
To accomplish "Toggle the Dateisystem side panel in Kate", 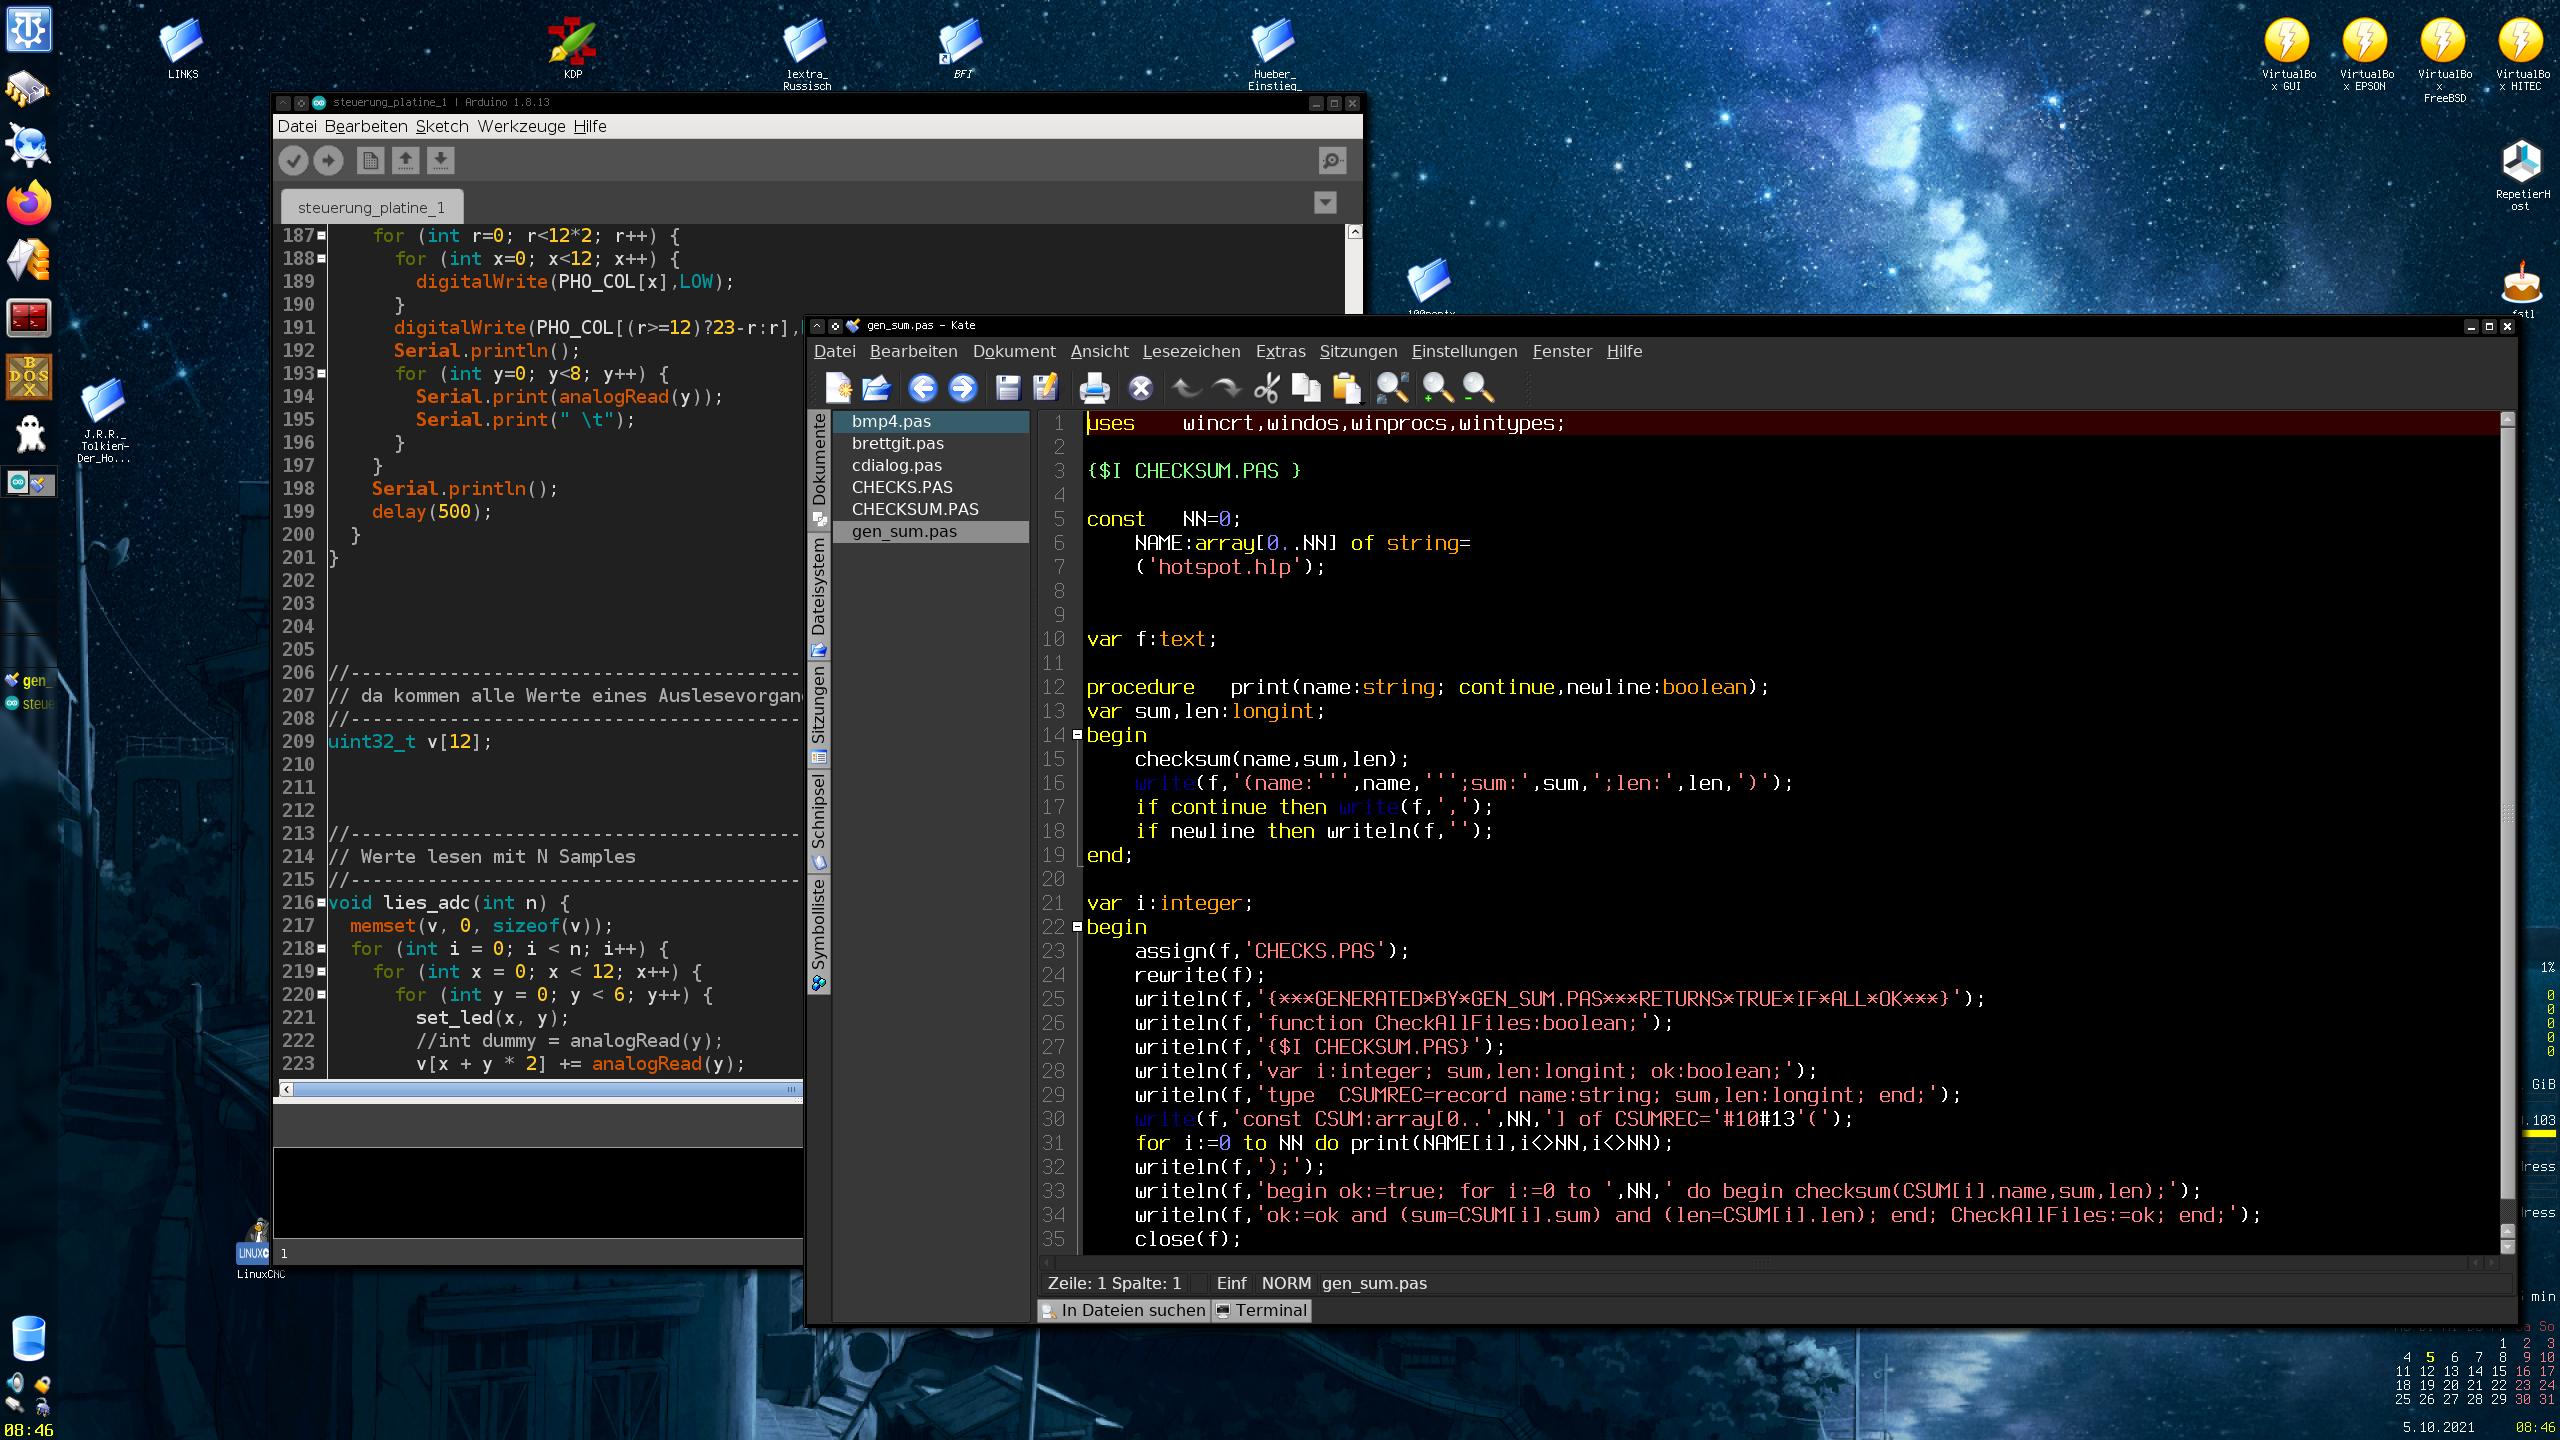I will pos(819,597).
